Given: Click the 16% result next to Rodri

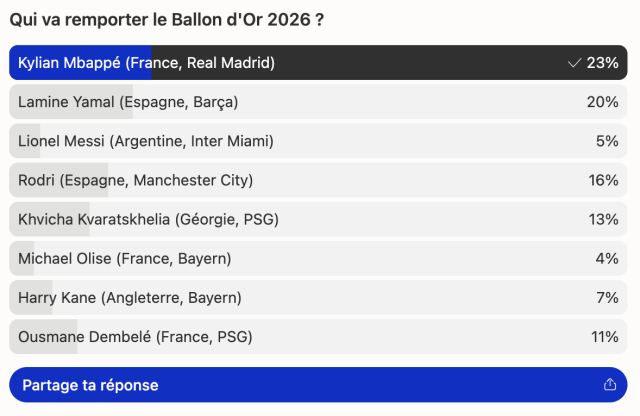Looking at the screenshot, I should (603, 180).
